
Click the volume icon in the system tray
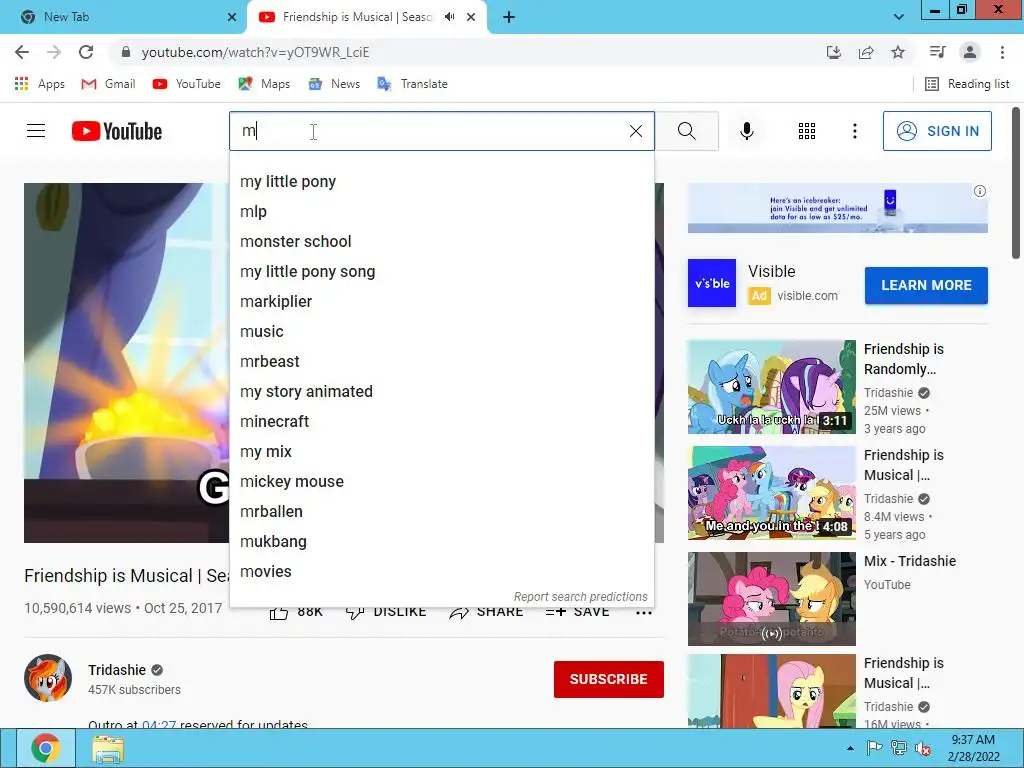point(922,748)
